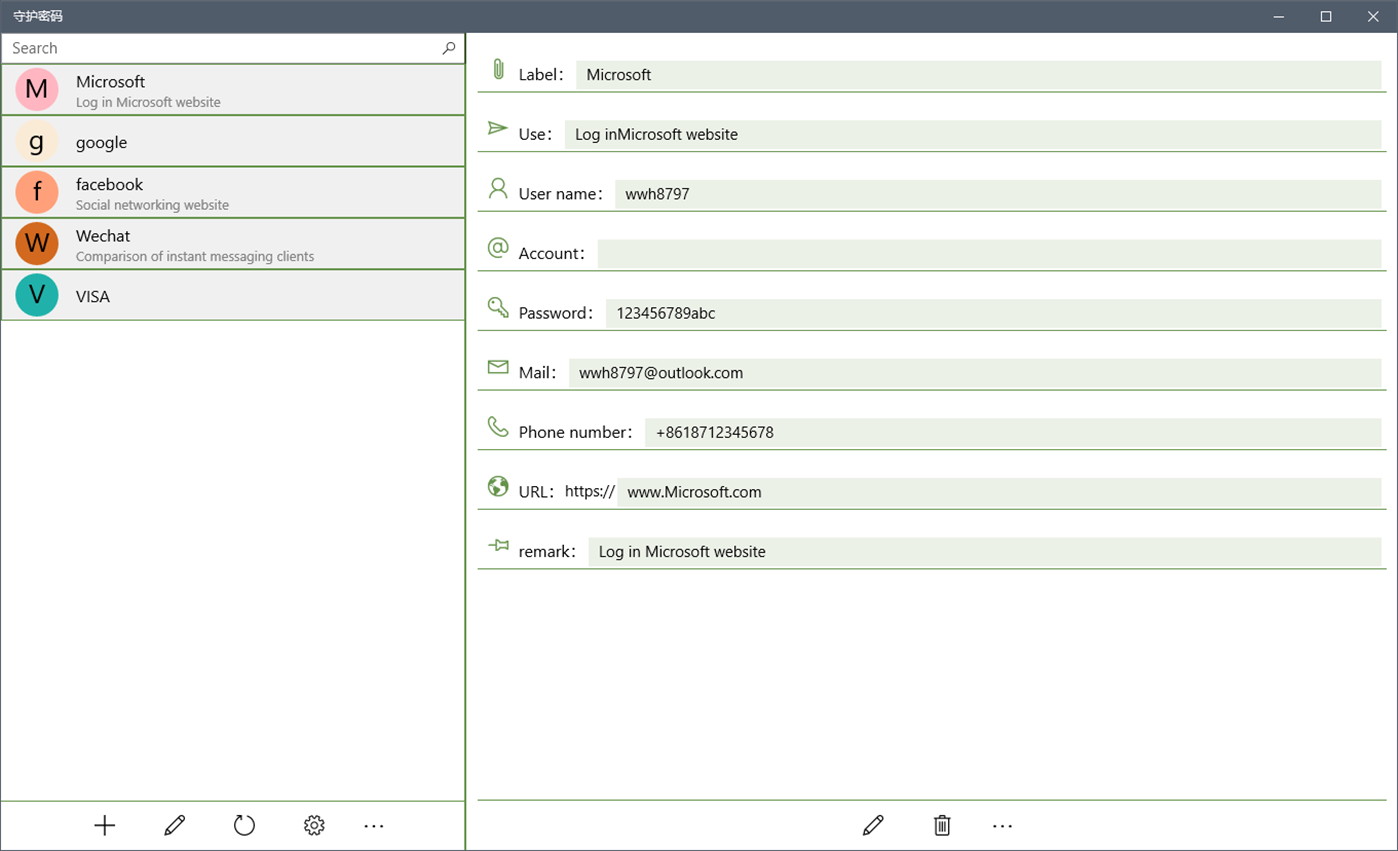The height and width of the screenshot is (851, 1398).
Task: Click the 'remark:' caption
Action: point(548,552)
